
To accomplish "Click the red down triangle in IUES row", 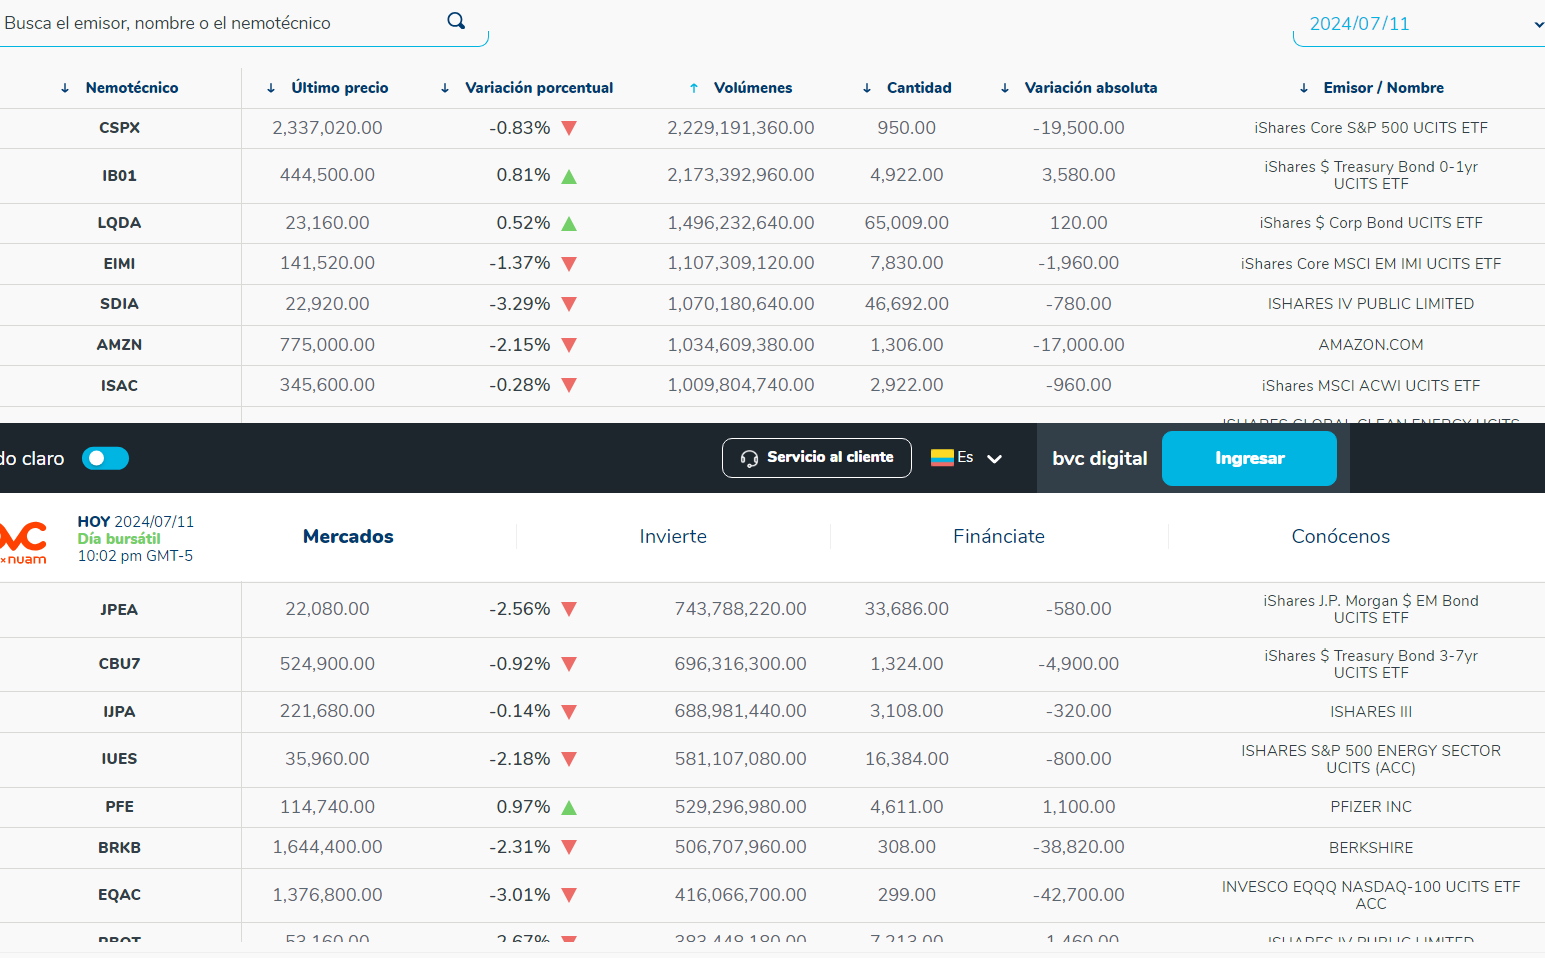I will pyautogui.click(x=569, y=759).
